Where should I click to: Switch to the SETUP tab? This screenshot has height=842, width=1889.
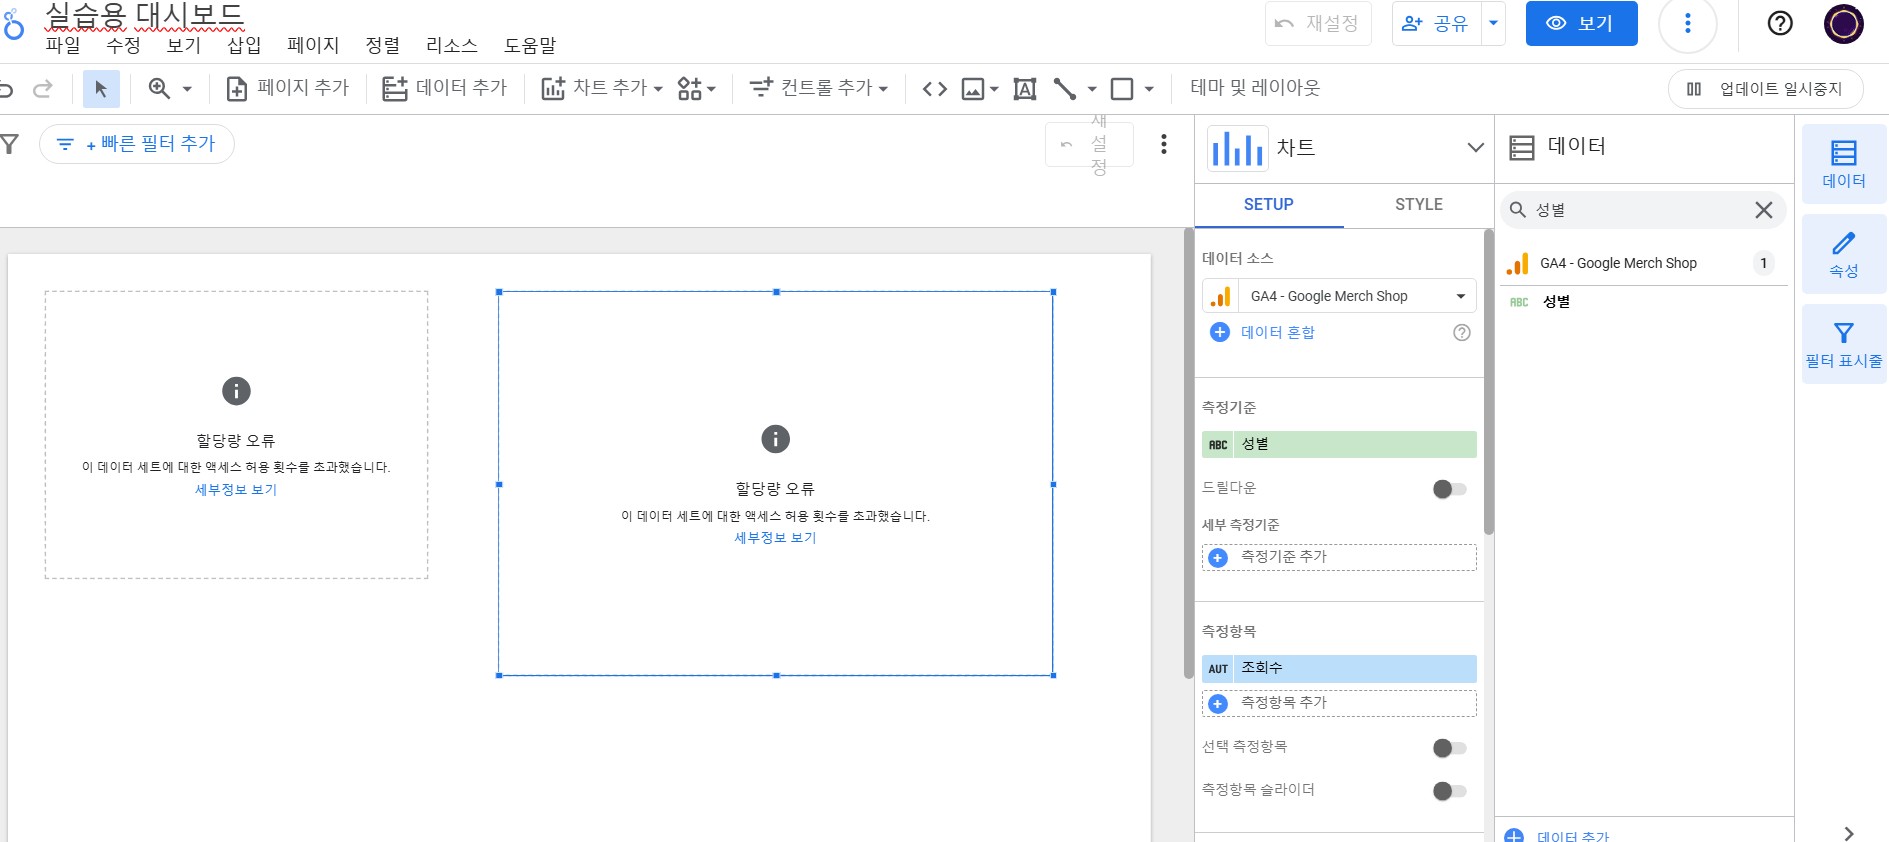pyautogui.click(x=1268, y=204)
